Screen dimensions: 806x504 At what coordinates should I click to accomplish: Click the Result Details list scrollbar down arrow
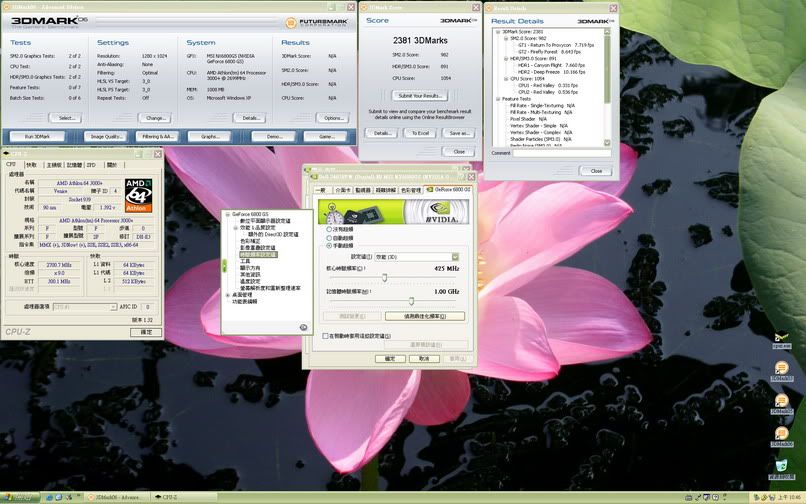[x=607, y=143]
